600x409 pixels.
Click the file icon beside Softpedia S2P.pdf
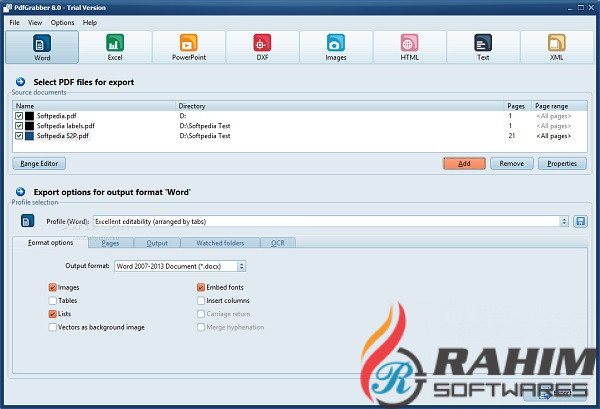pyautogui.click(x=29, y=136)
